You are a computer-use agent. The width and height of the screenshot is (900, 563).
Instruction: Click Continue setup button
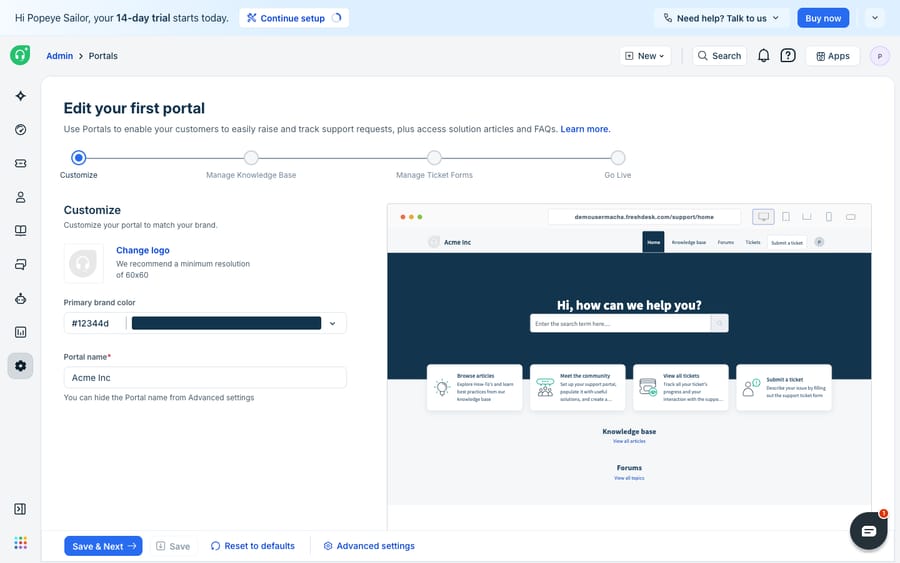294,18
